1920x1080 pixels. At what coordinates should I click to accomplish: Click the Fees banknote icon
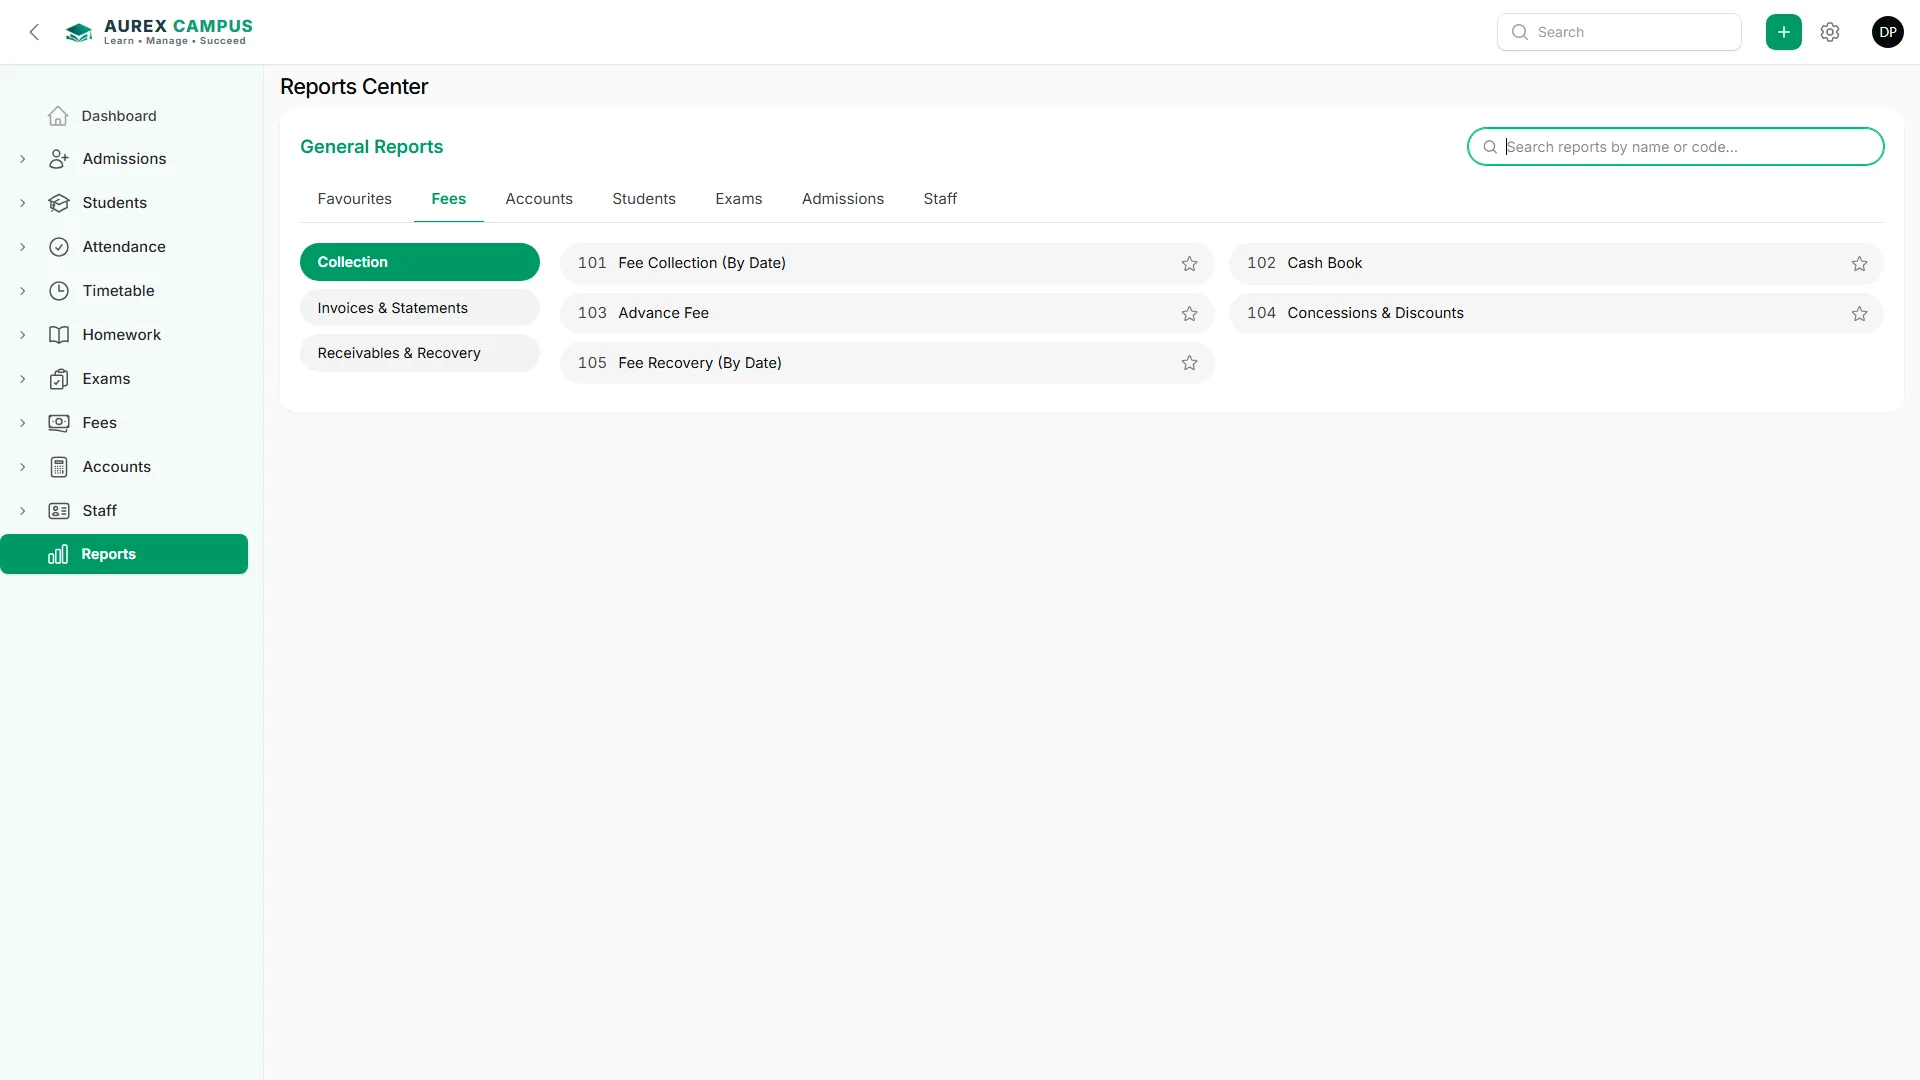pyautogui.click(x=59, y=423)
